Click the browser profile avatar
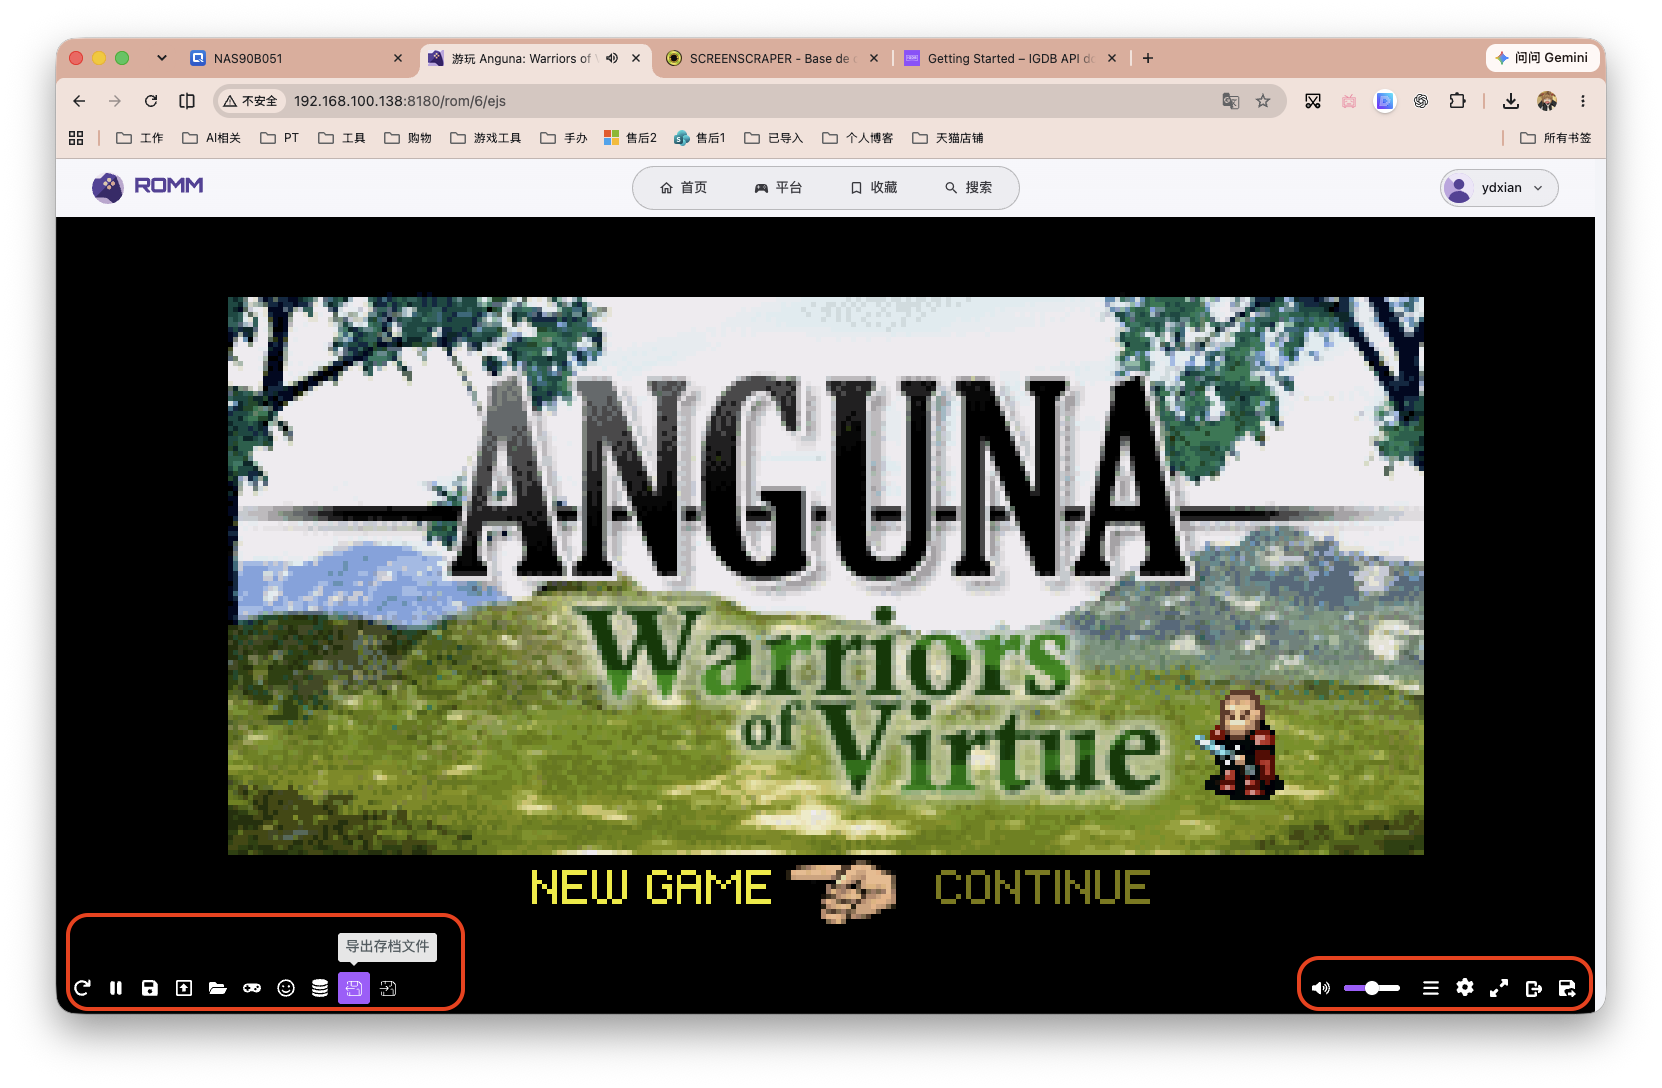Screen dimensions: 1662x1088 pos(1547,101)
